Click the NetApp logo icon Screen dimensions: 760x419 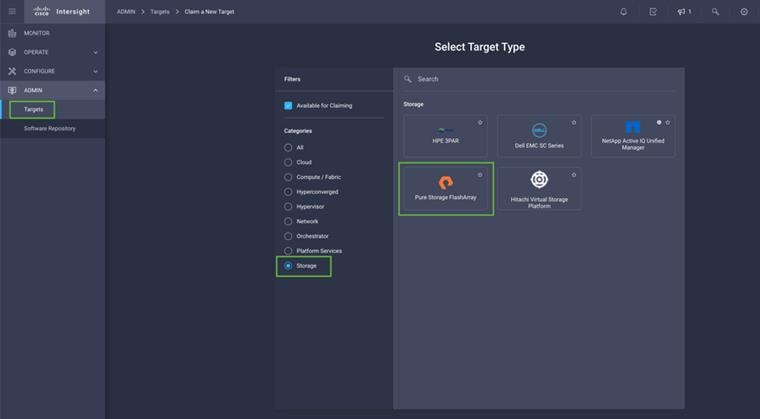tap(633, 128)
